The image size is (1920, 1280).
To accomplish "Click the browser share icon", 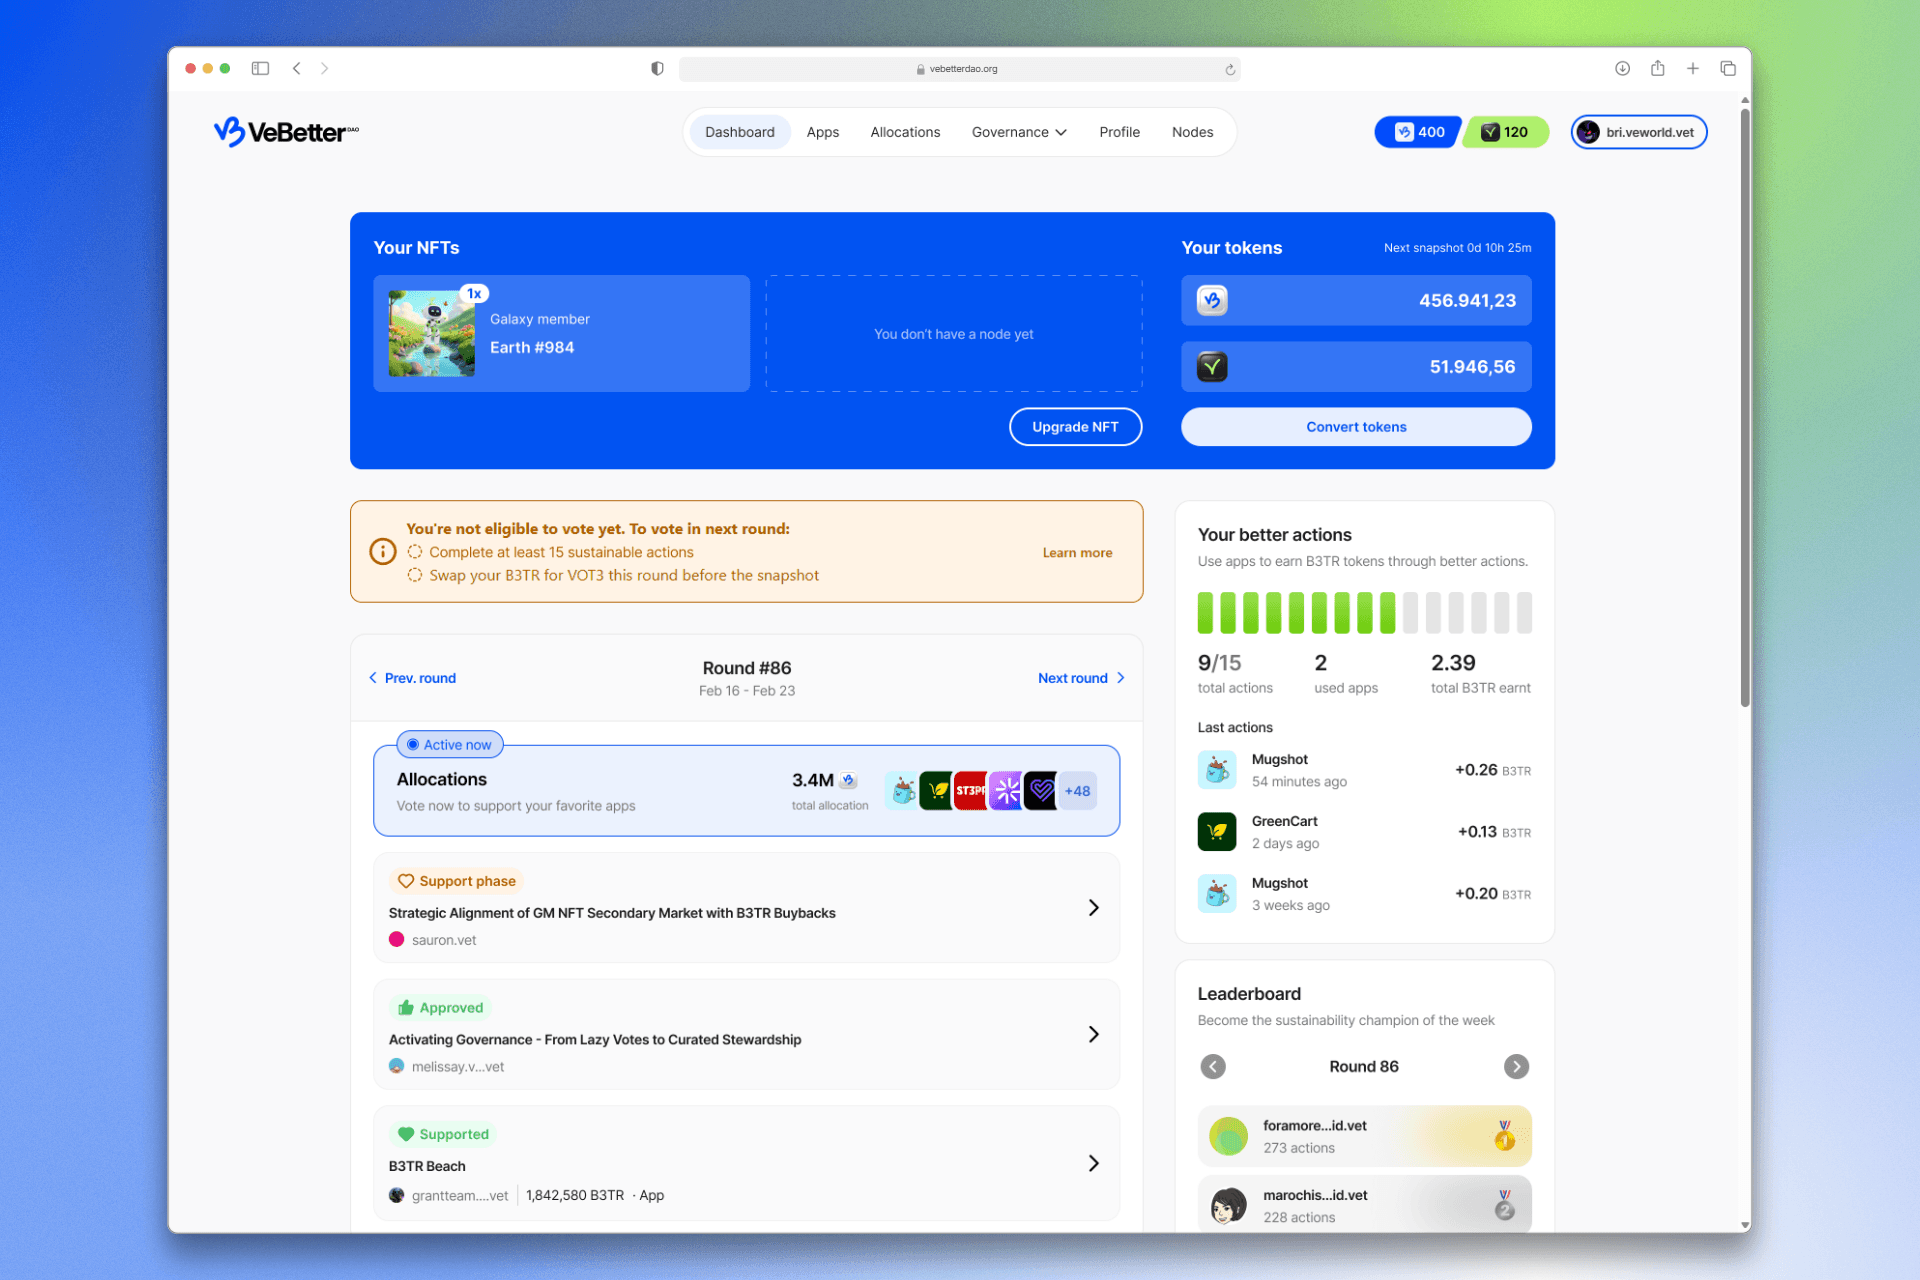I will [x=1657, y=68].
